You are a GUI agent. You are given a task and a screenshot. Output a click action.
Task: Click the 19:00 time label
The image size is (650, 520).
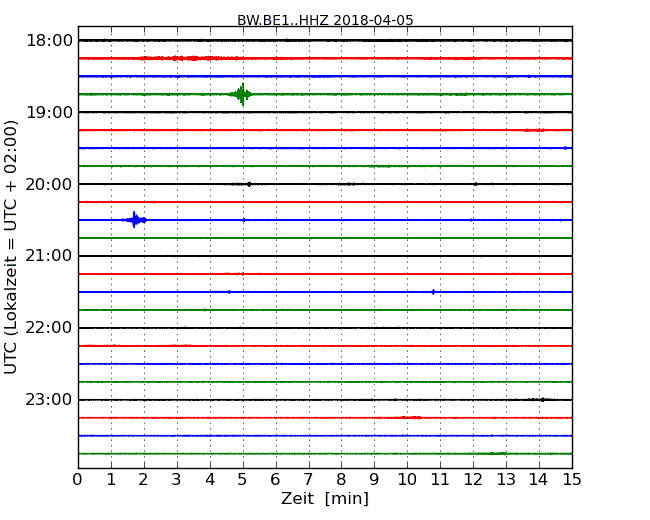click(x=49, y=112)
